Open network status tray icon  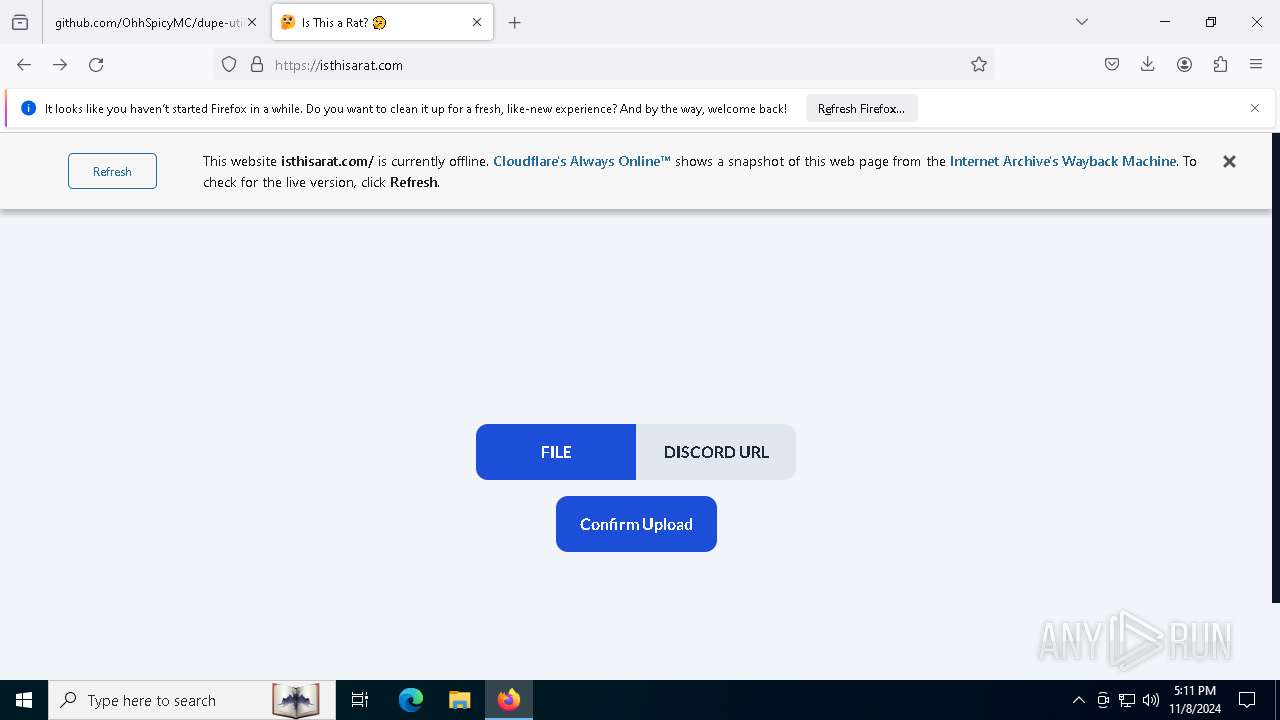(x=1127, y=700)
